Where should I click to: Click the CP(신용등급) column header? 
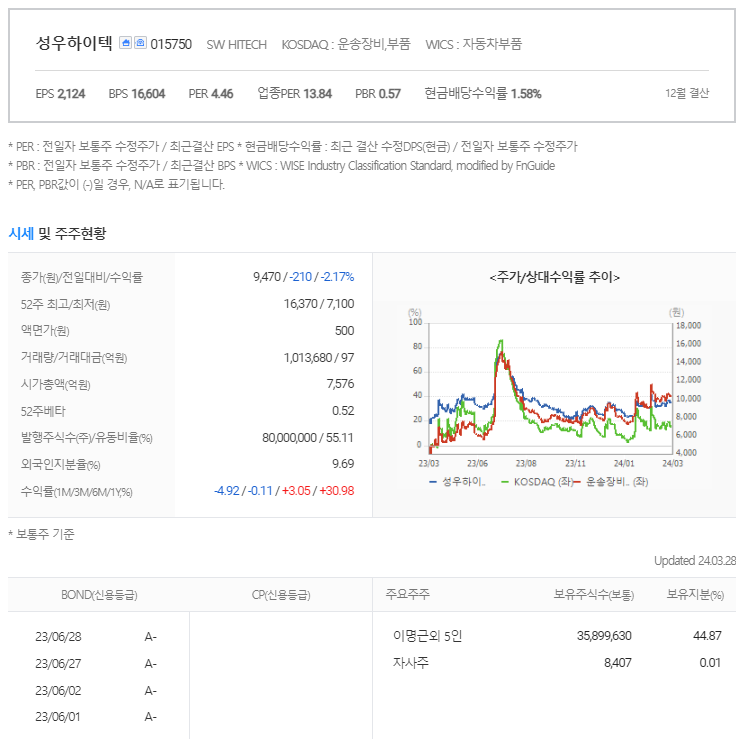tap(281, 595)
